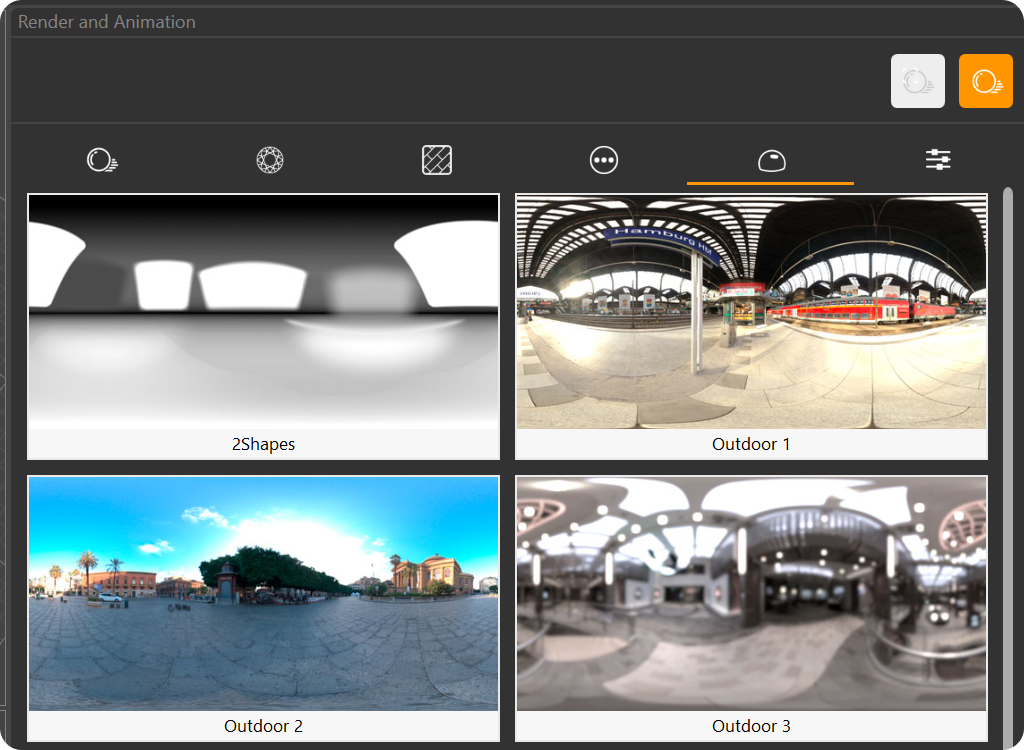
Task: Click the orange render button
Action: [x=985, y=81]
